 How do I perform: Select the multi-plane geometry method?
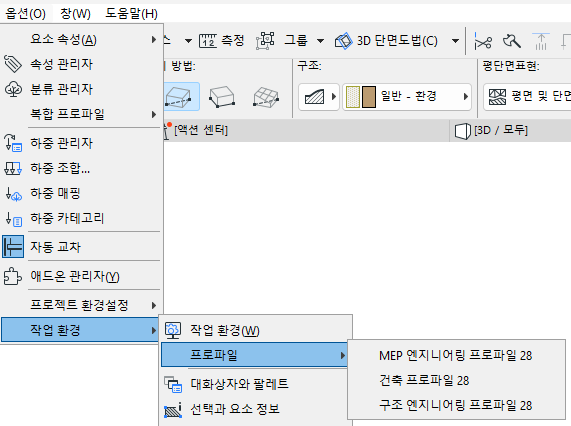pyautogui.click(x=266, y=96)
